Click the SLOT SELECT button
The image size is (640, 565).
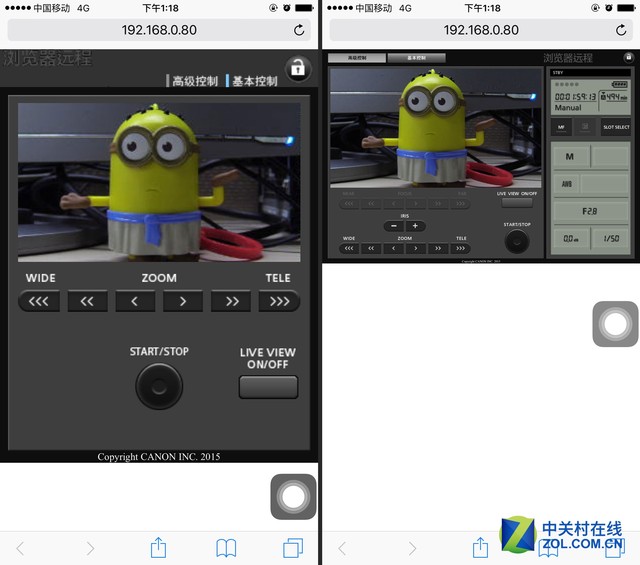tap(615, 127)
